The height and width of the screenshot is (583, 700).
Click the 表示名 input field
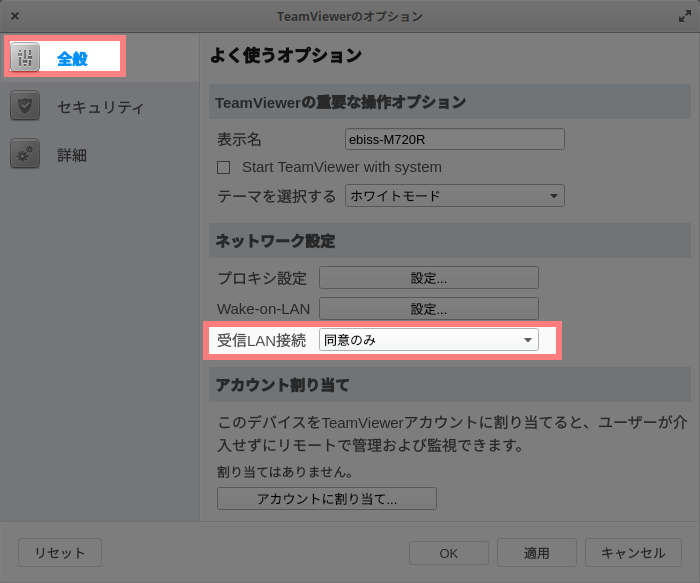(454, 139)
